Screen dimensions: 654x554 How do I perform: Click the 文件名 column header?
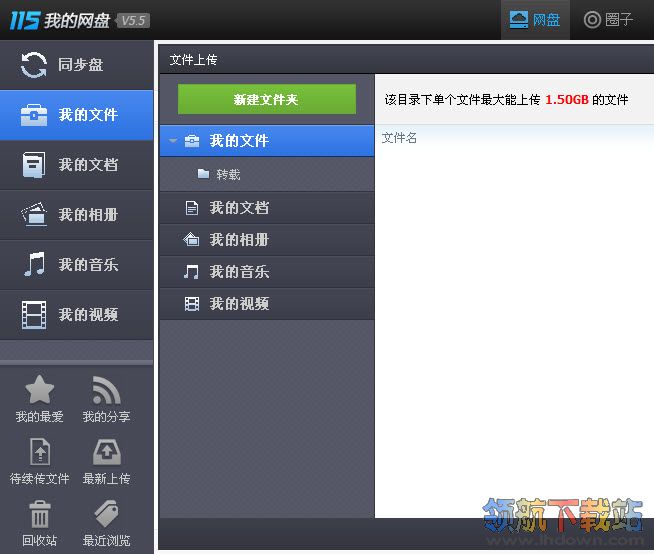399,138
